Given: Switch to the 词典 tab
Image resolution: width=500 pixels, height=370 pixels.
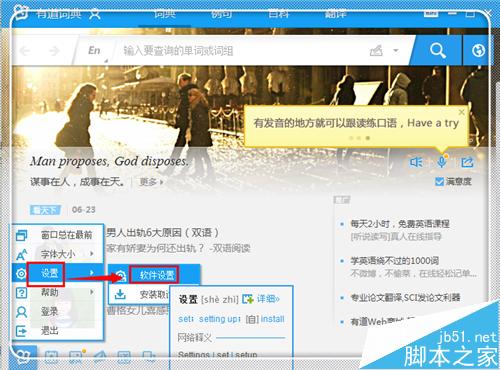Looking at the screenshot, I should tap(165, 14).
